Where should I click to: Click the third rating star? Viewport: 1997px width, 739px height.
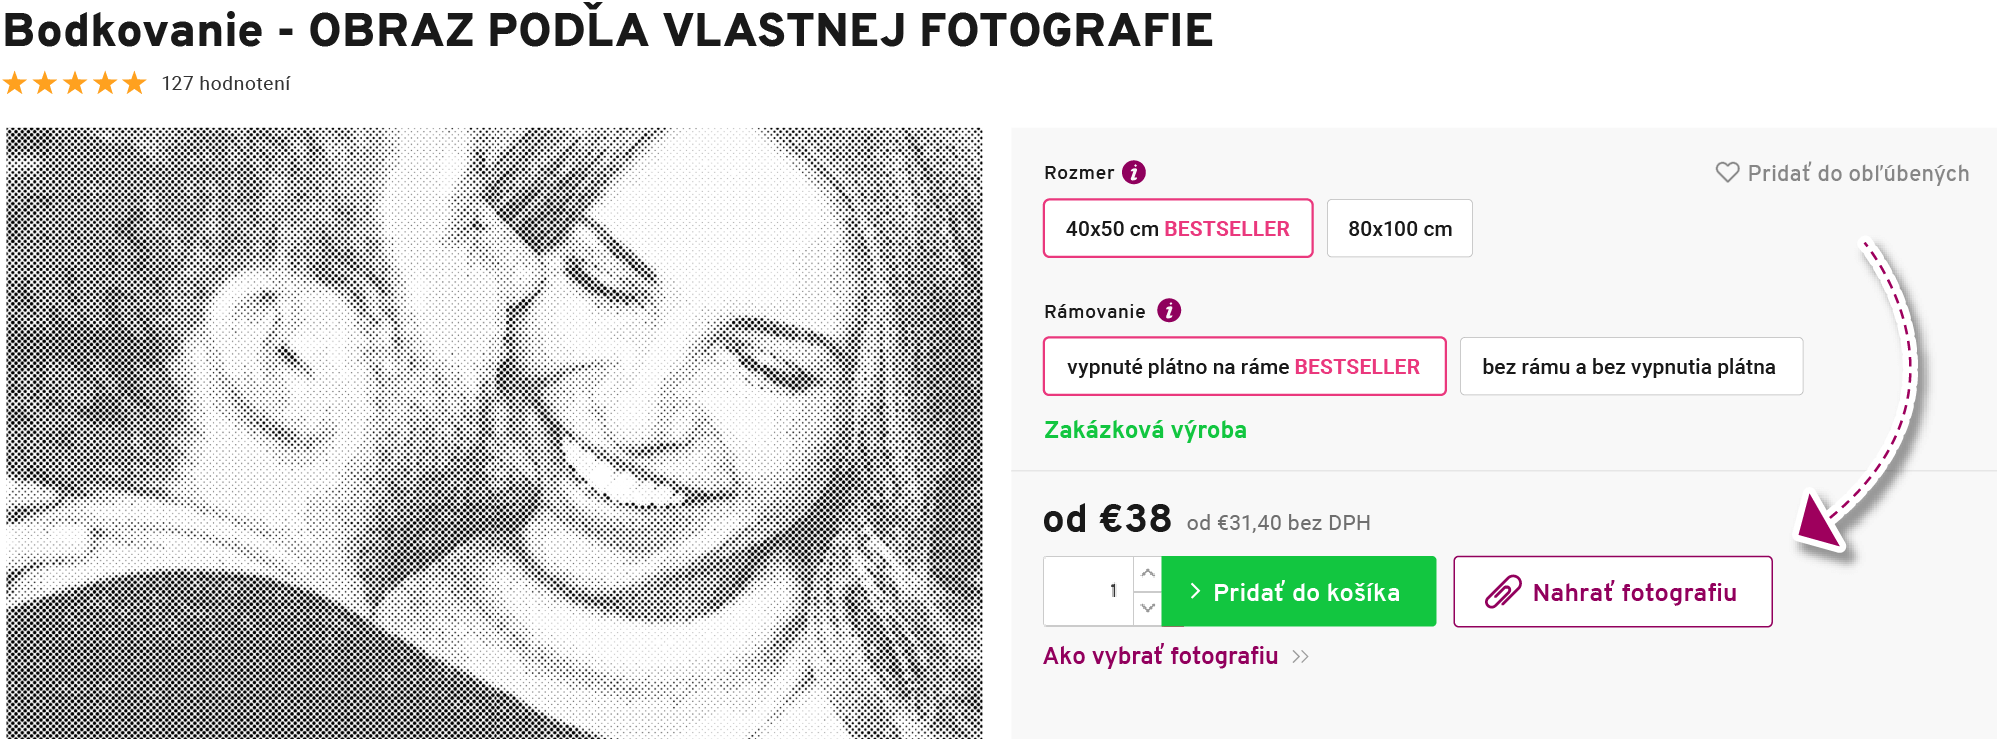click(x=75, y=83)
